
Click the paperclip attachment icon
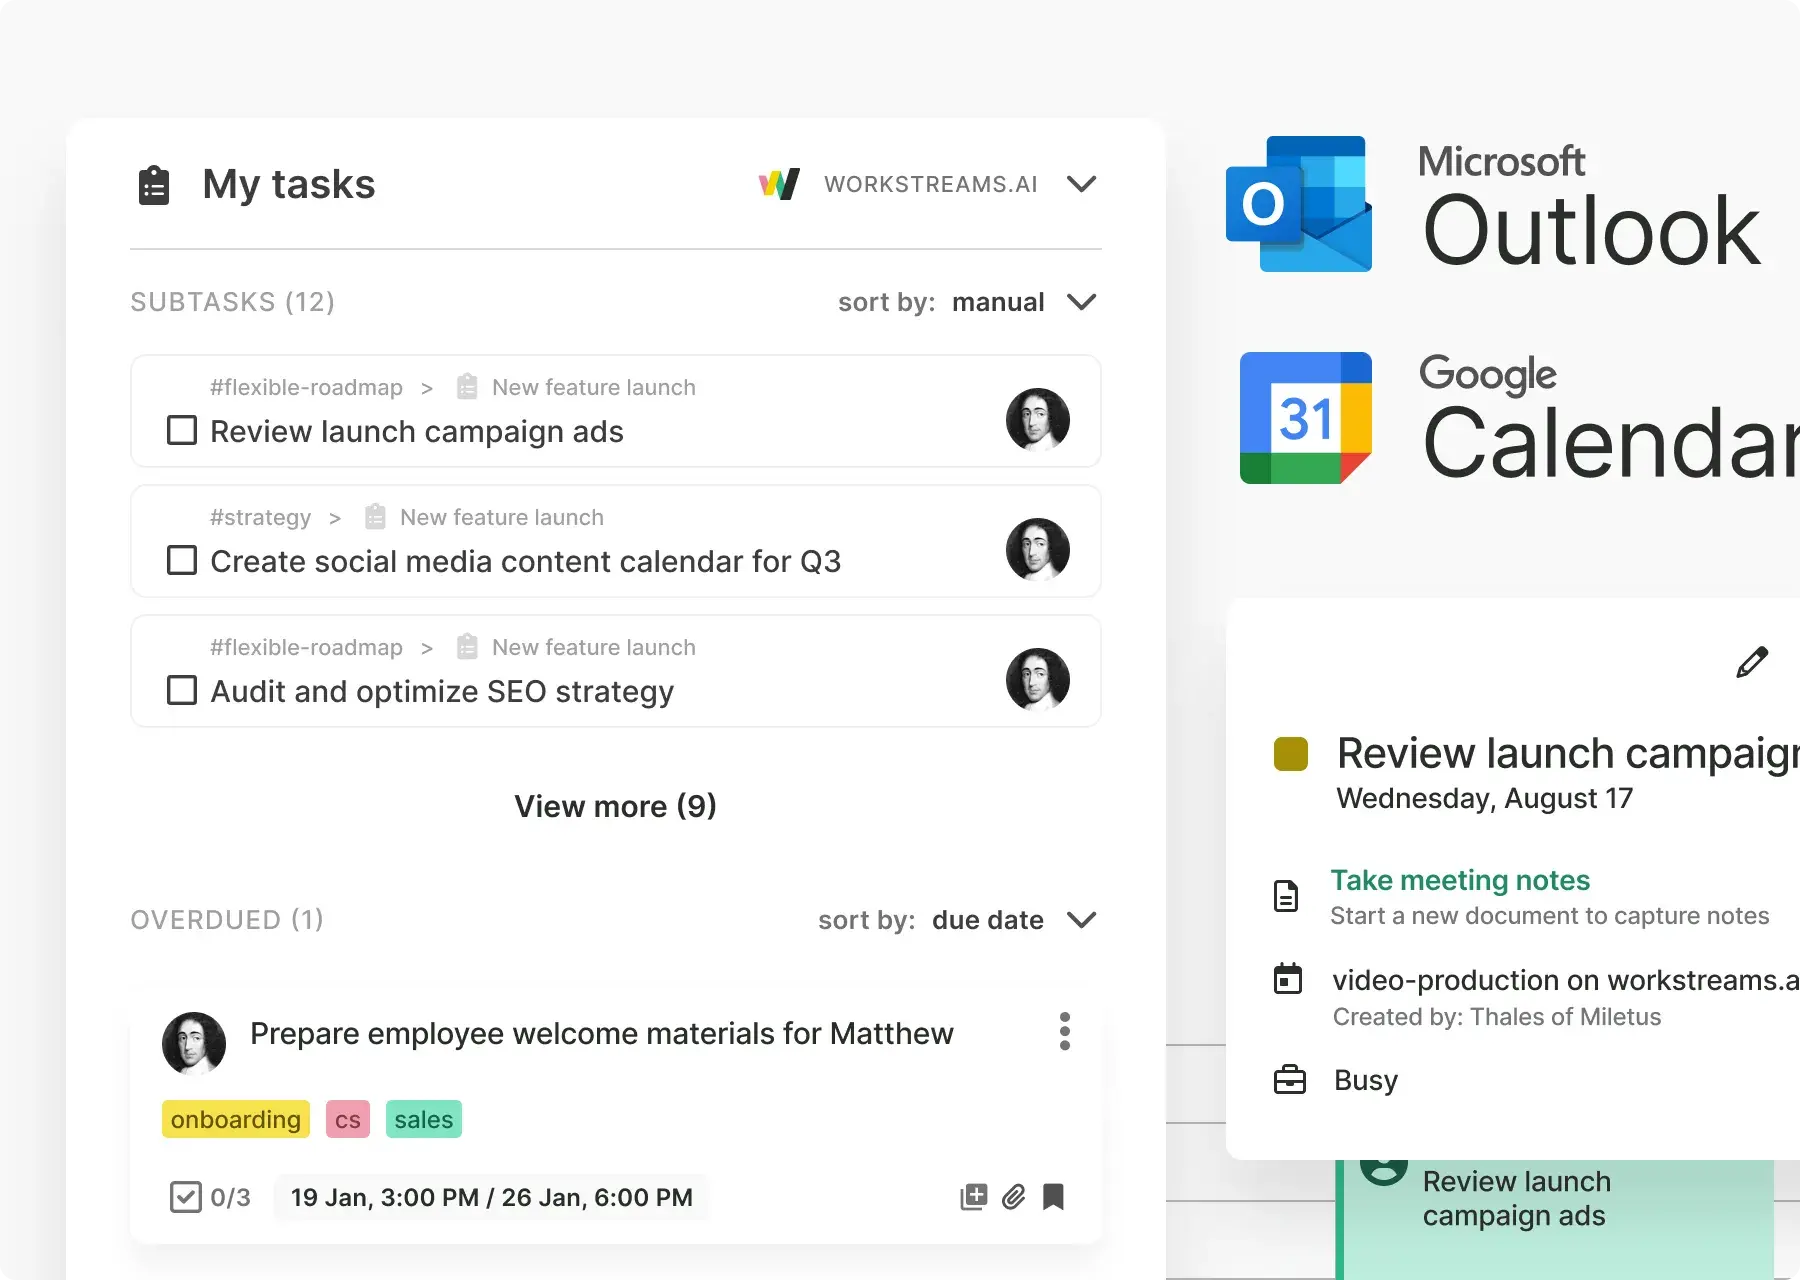point(1013,1197)
